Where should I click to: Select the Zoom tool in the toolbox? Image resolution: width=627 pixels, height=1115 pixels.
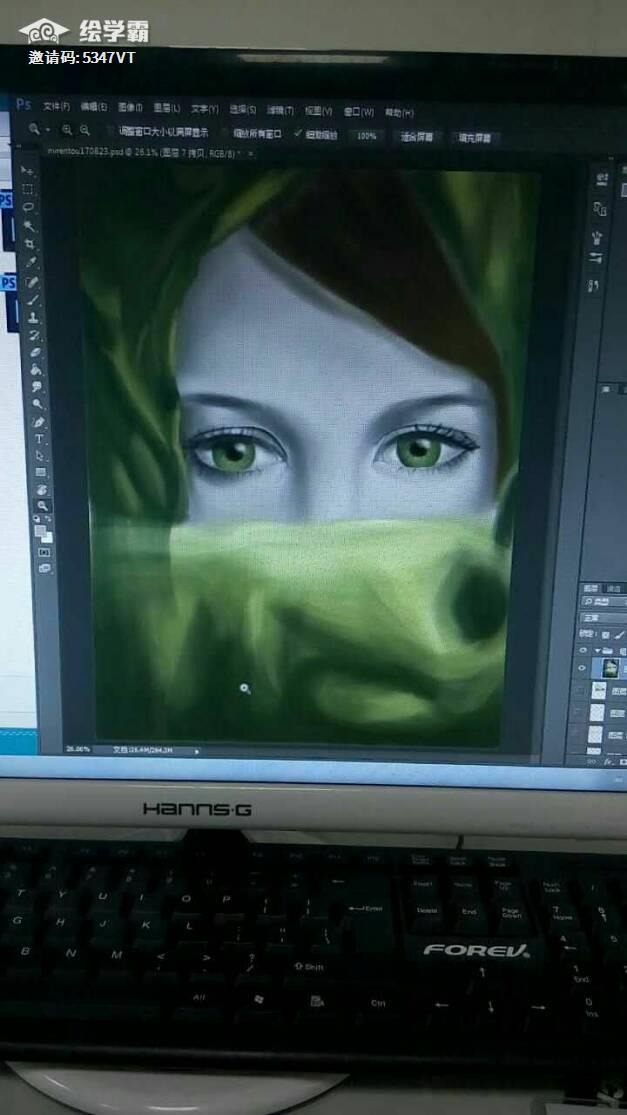[x=43, y=506]
